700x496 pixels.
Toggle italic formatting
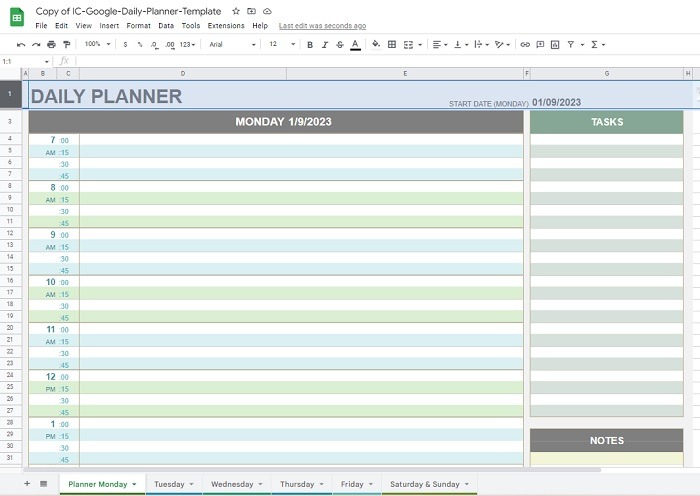[325, 45]
